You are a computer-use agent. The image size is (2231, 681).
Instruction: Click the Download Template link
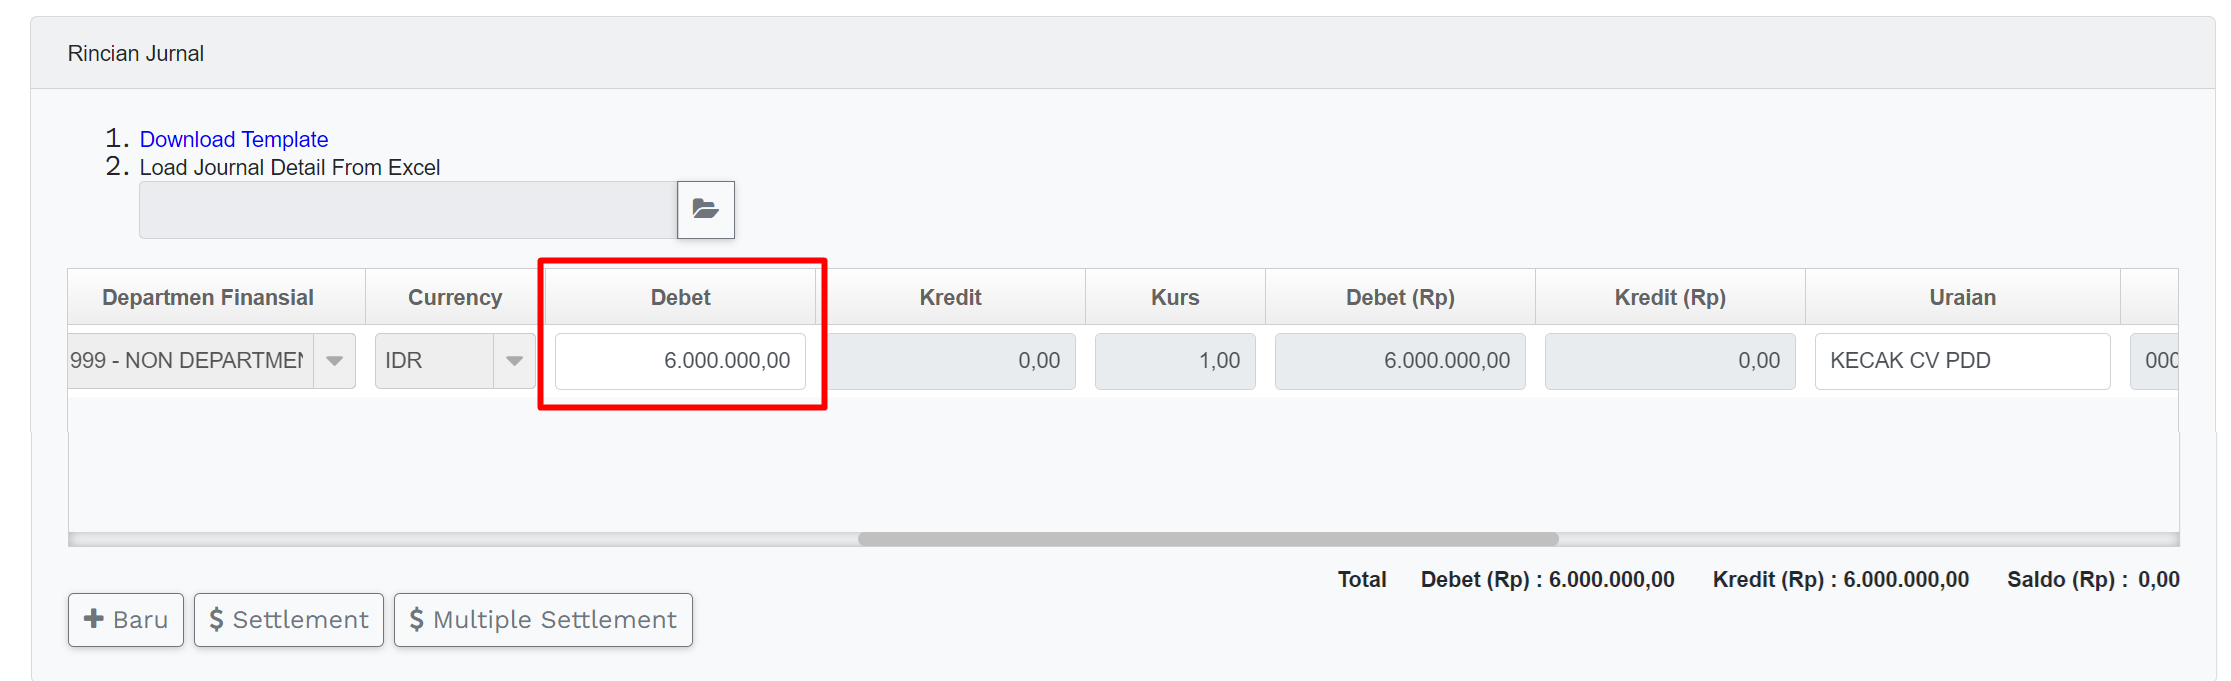(233, 140)
